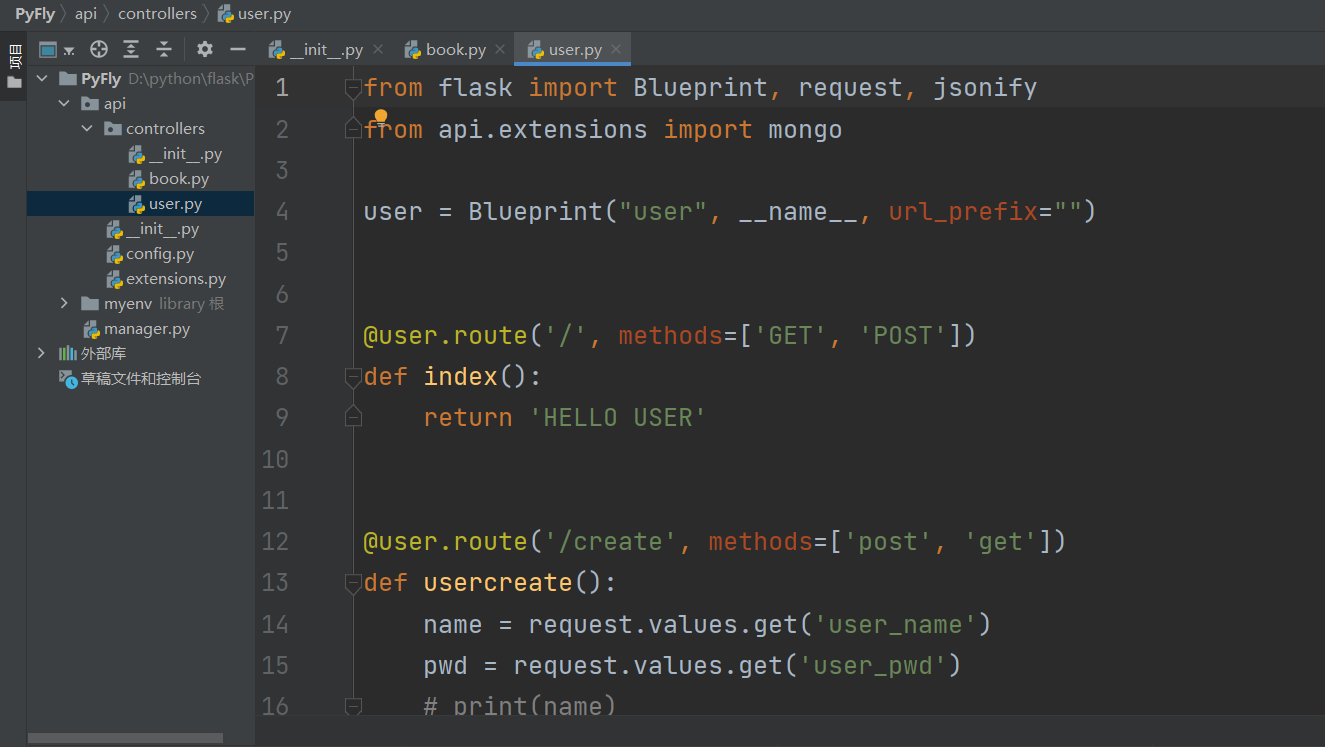The image size is (1325, 747).
Task: Click the controllers folder icon in tree
Action: 113,128
